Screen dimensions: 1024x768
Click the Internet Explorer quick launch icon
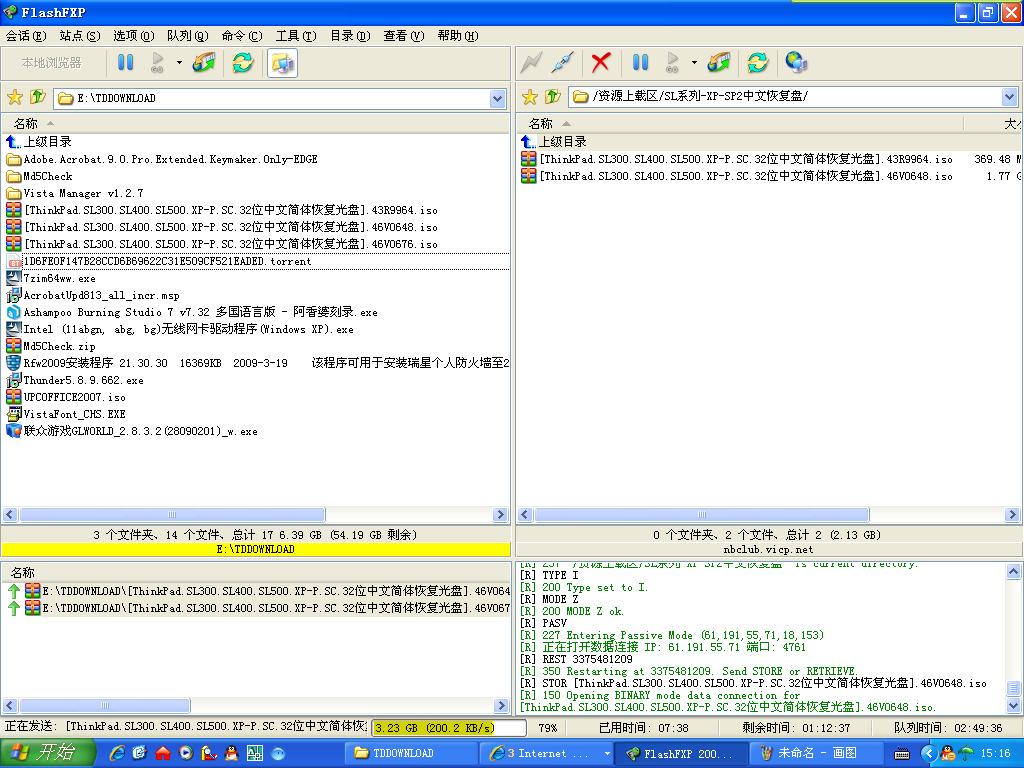tap(118, 754)
